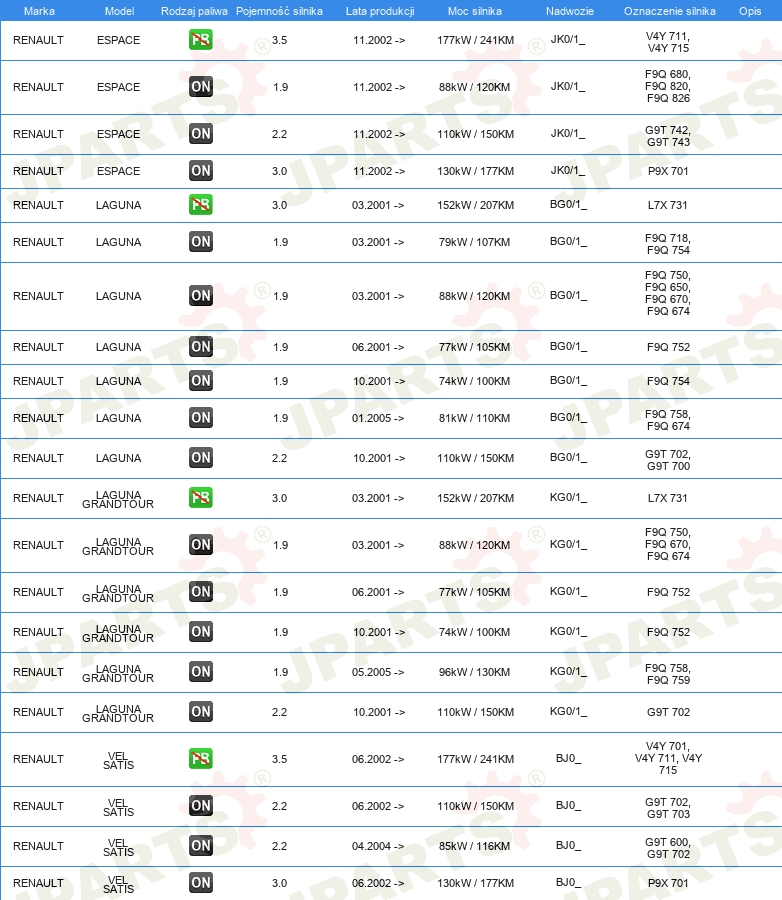Image resolution: width=782 pixels, height=900 pixels.
Task: Select engine codes G9T 702, G9T 703
Action: [x=668, y=808]
